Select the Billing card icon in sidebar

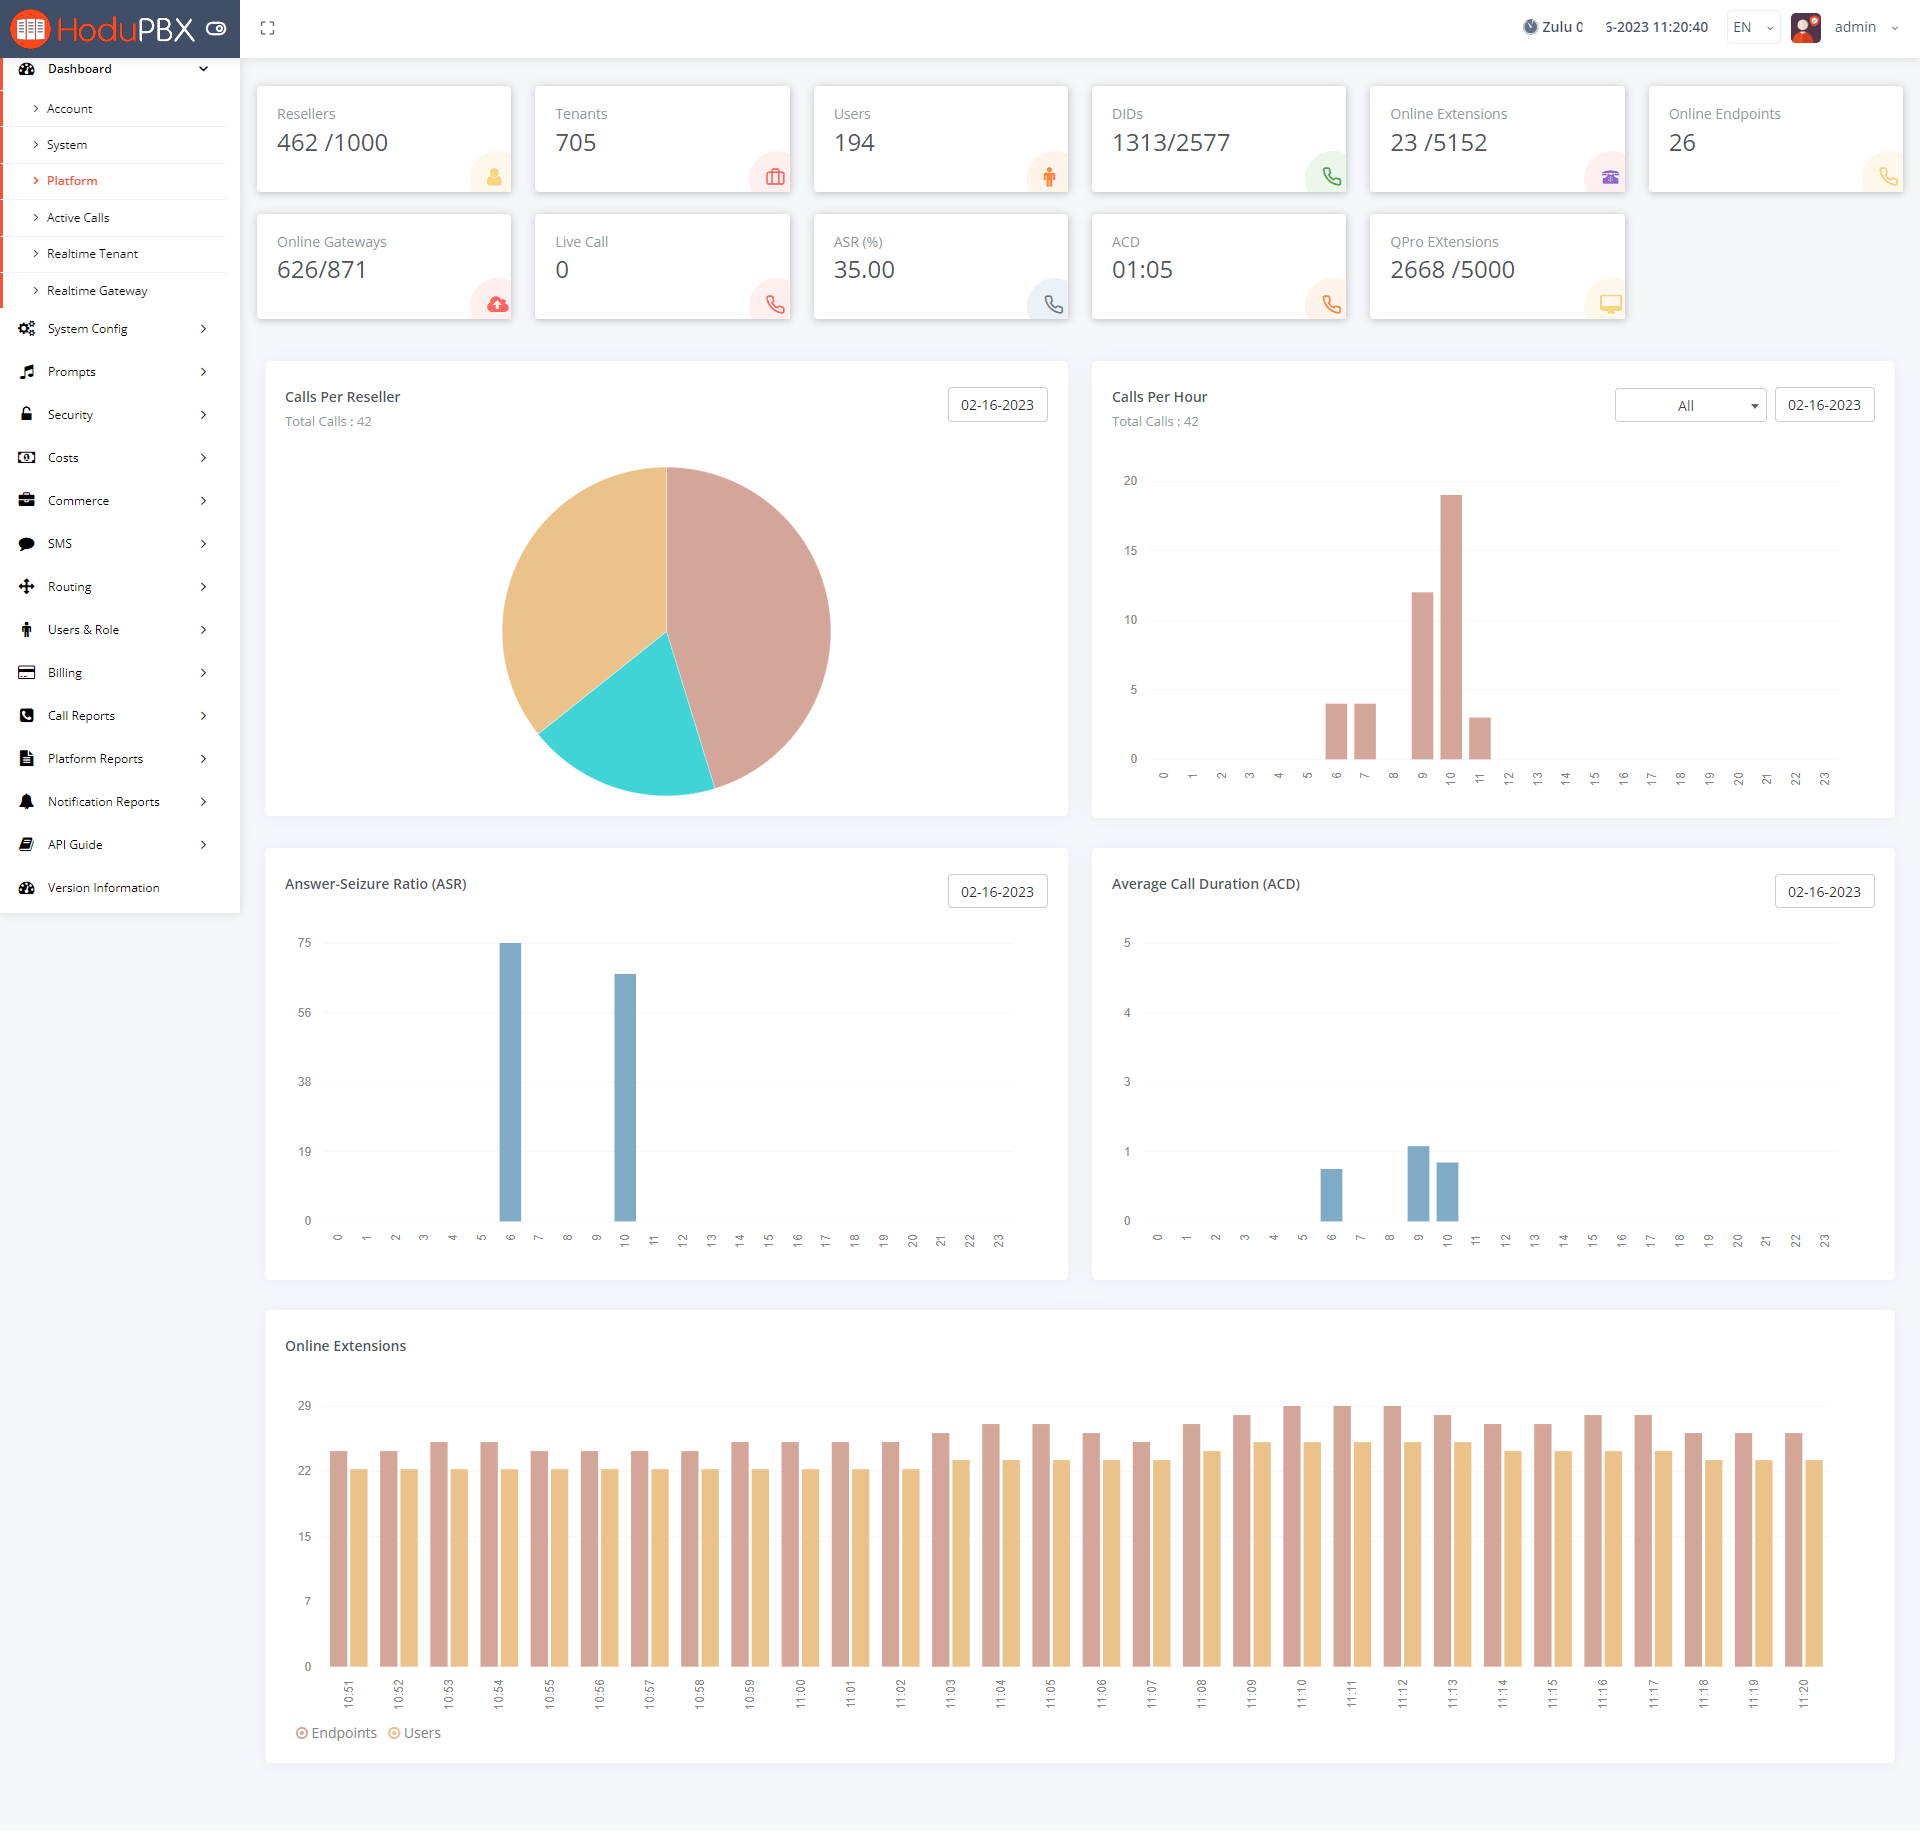pyautogui.click(x=27, y=672)
